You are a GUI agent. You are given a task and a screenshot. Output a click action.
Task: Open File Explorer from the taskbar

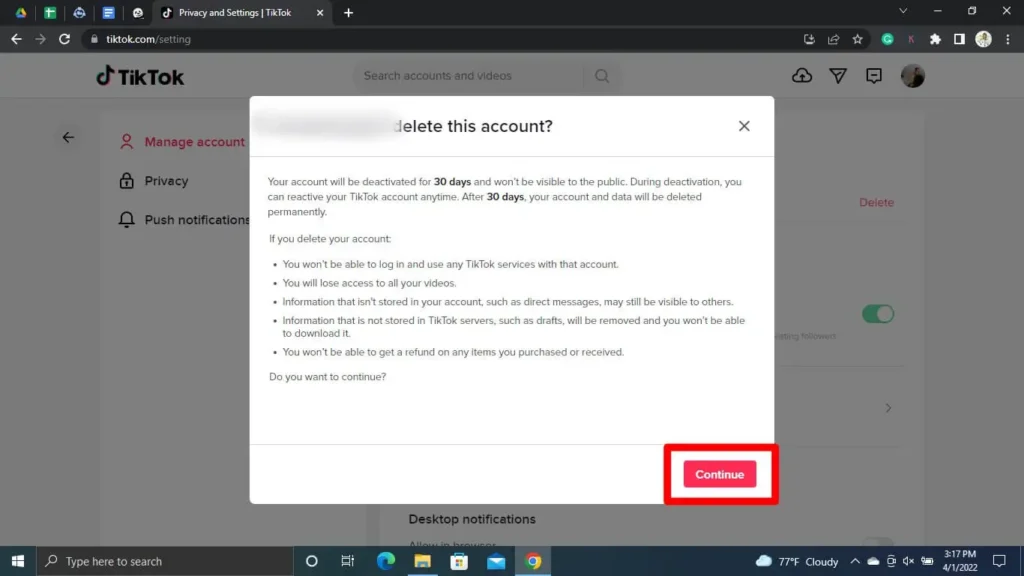423,561
